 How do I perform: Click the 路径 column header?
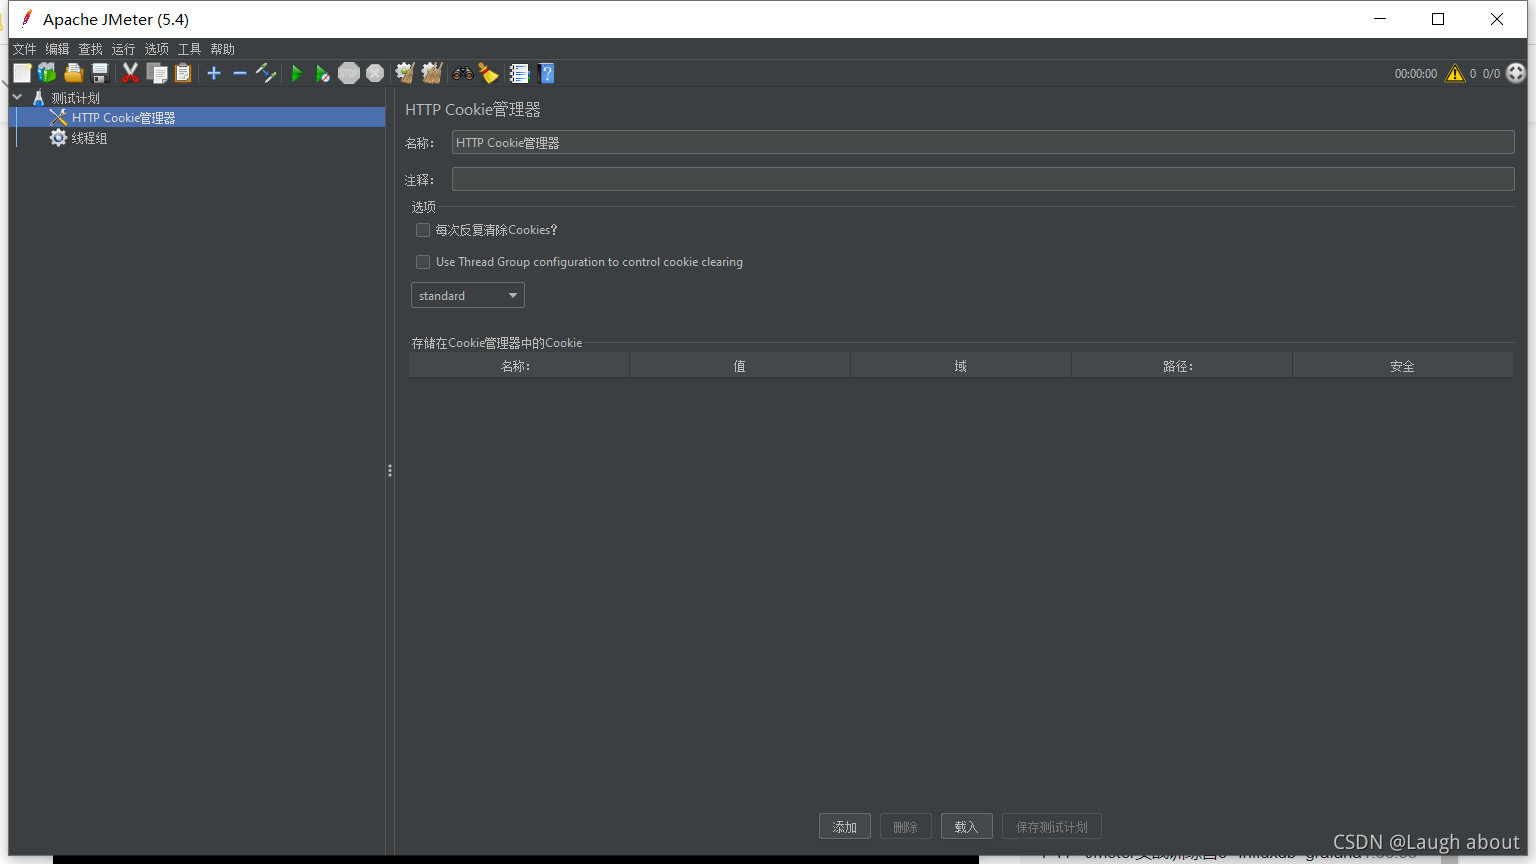point(1182,366)
